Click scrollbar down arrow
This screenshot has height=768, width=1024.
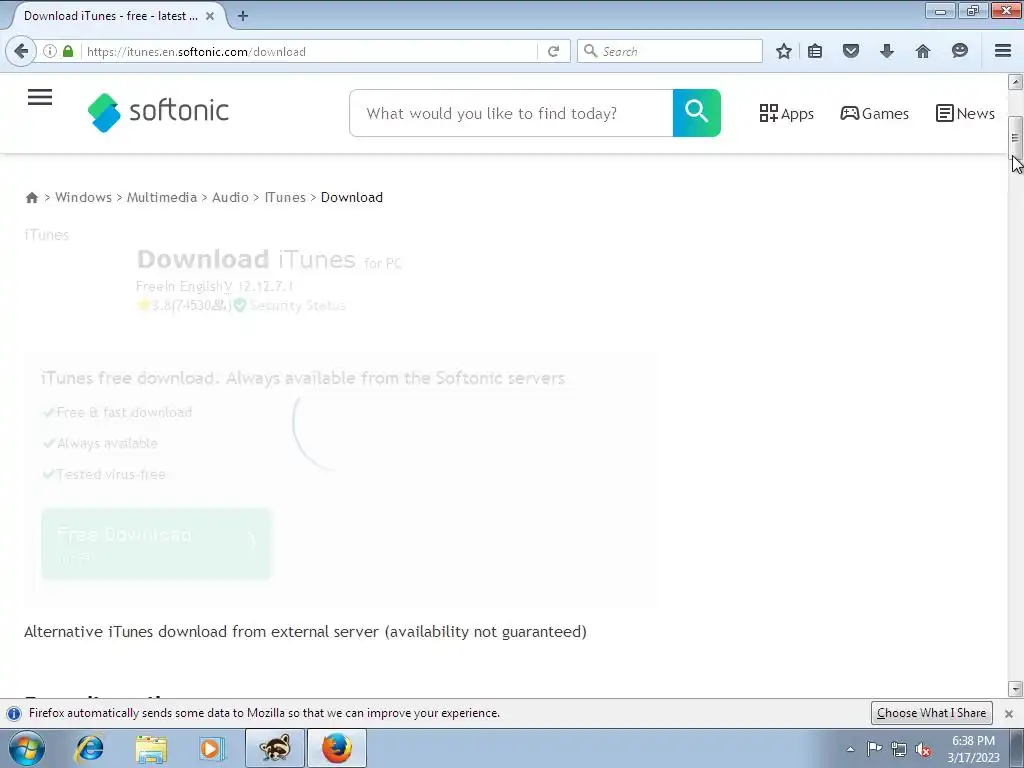click(1015, 689)
